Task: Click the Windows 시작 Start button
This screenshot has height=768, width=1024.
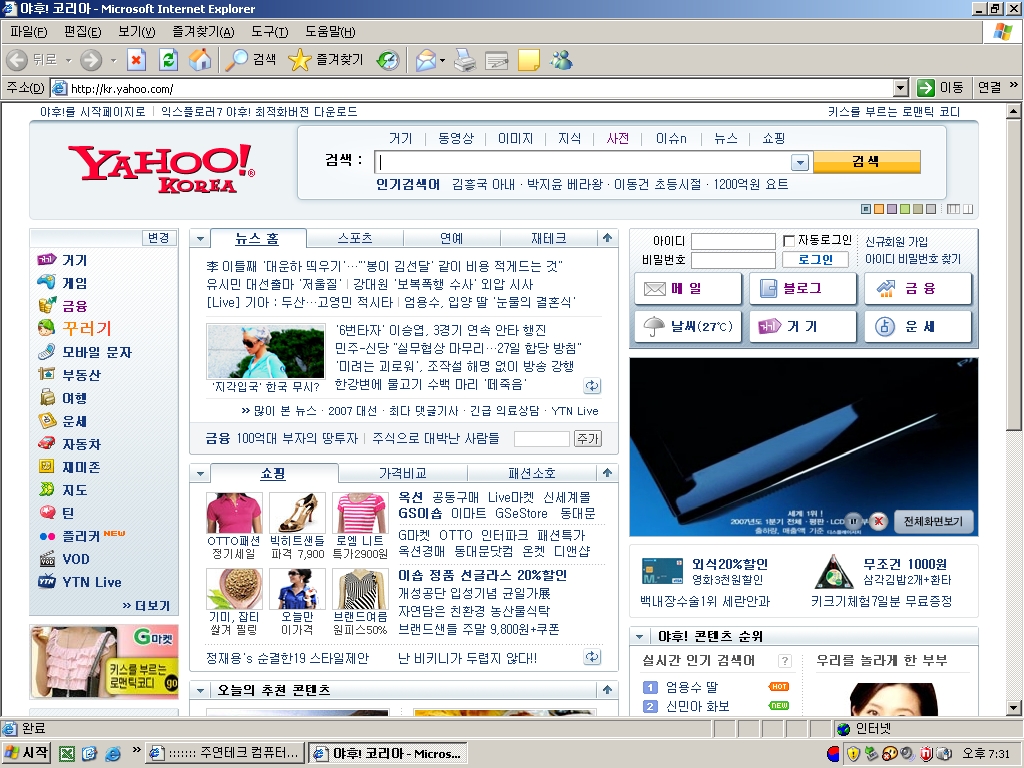Action: 26,753
